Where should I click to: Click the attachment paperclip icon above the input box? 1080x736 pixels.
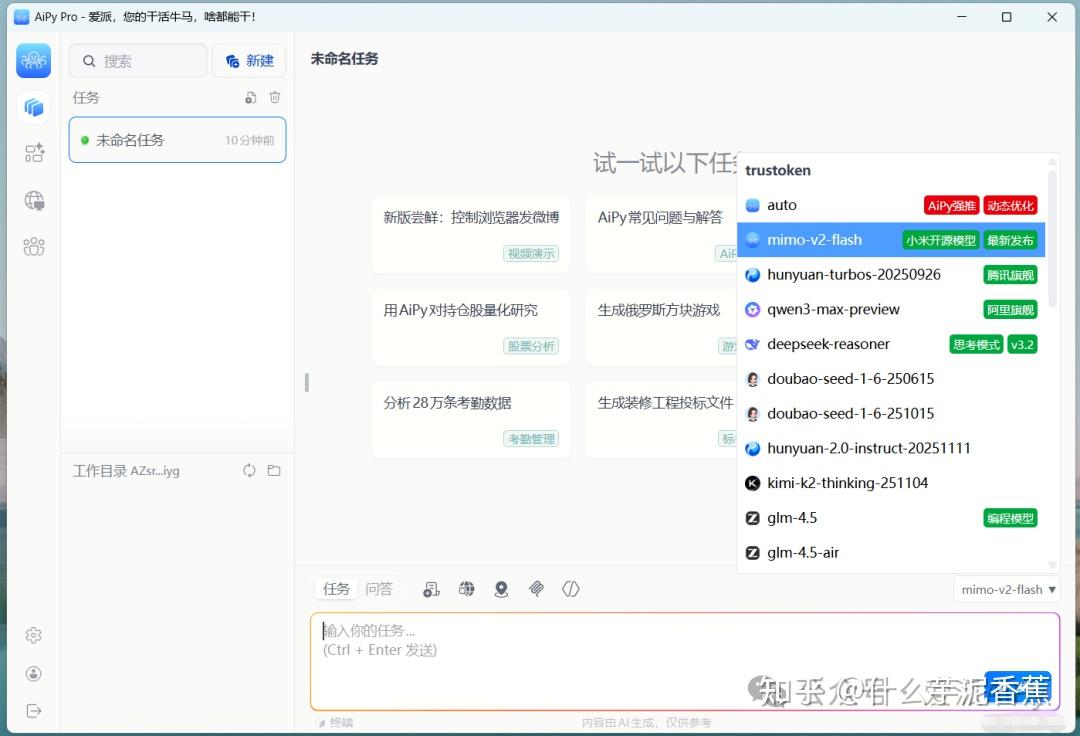536,589
